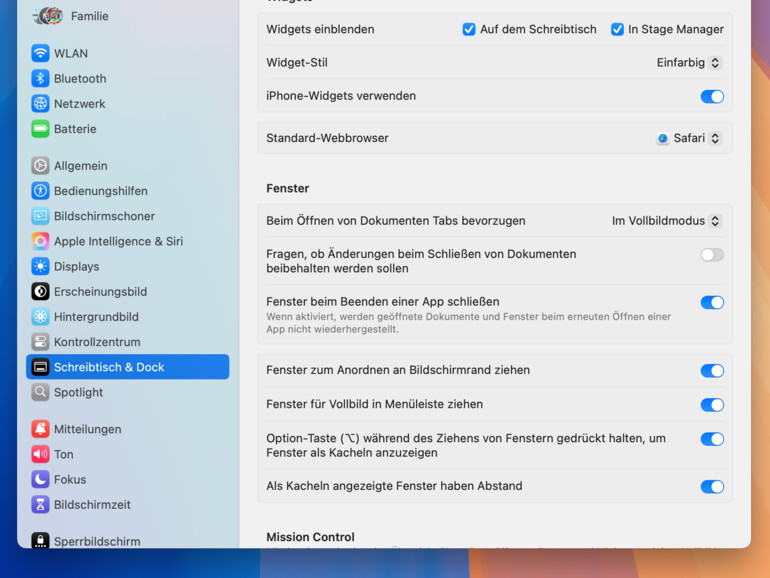Disable iPhone-Widgets verwenden switch
The image size is (770, 578).
point(712,96)
